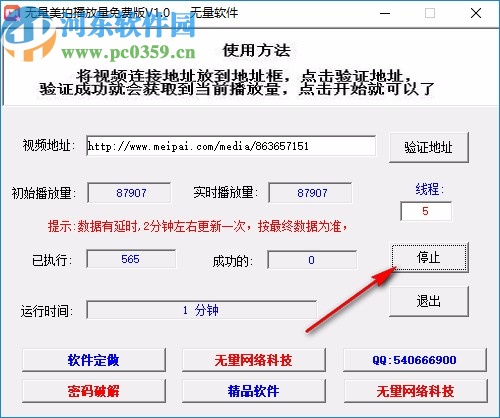The height and width of the screenshot is (418, 500).
Task: Focus the 视频地址 URL input field
Action: [231, 146]
